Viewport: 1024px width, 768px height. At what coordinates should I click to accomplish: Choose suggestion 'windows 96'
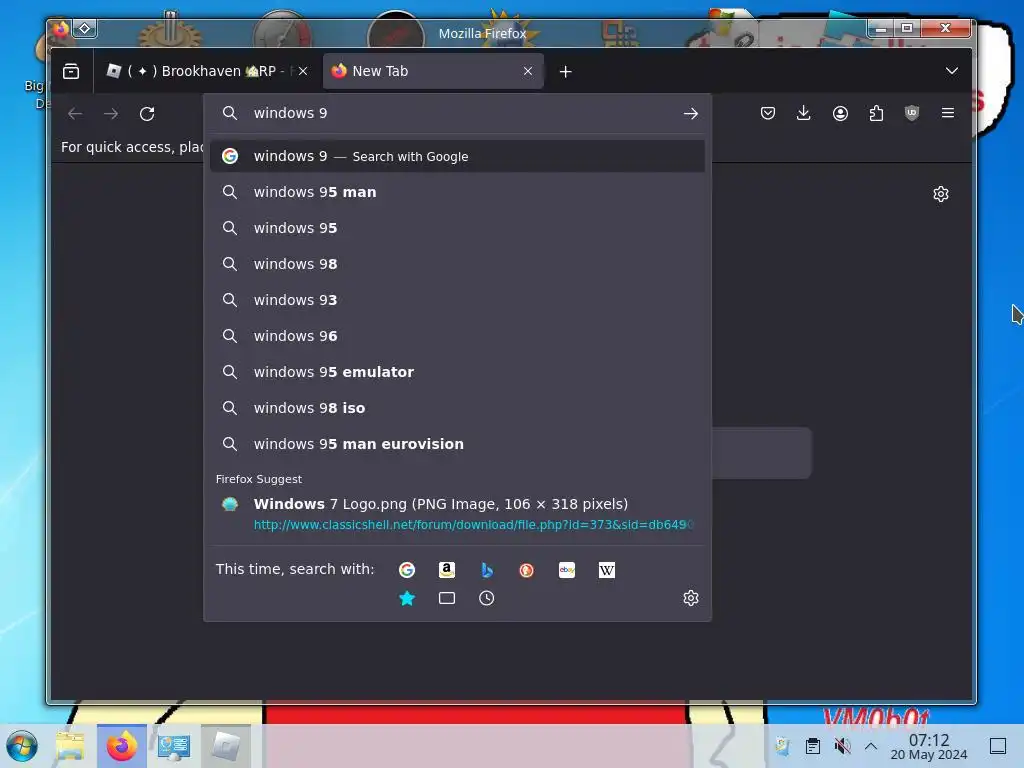pos(457,336)
